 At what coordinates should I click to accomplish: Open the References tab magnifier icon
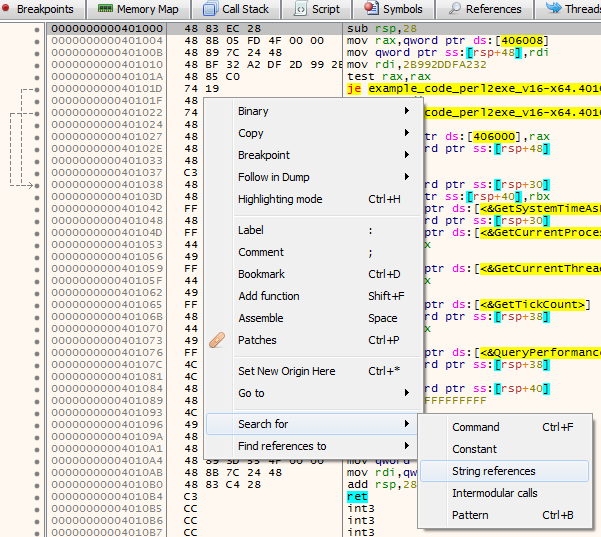tap(455, 9)
